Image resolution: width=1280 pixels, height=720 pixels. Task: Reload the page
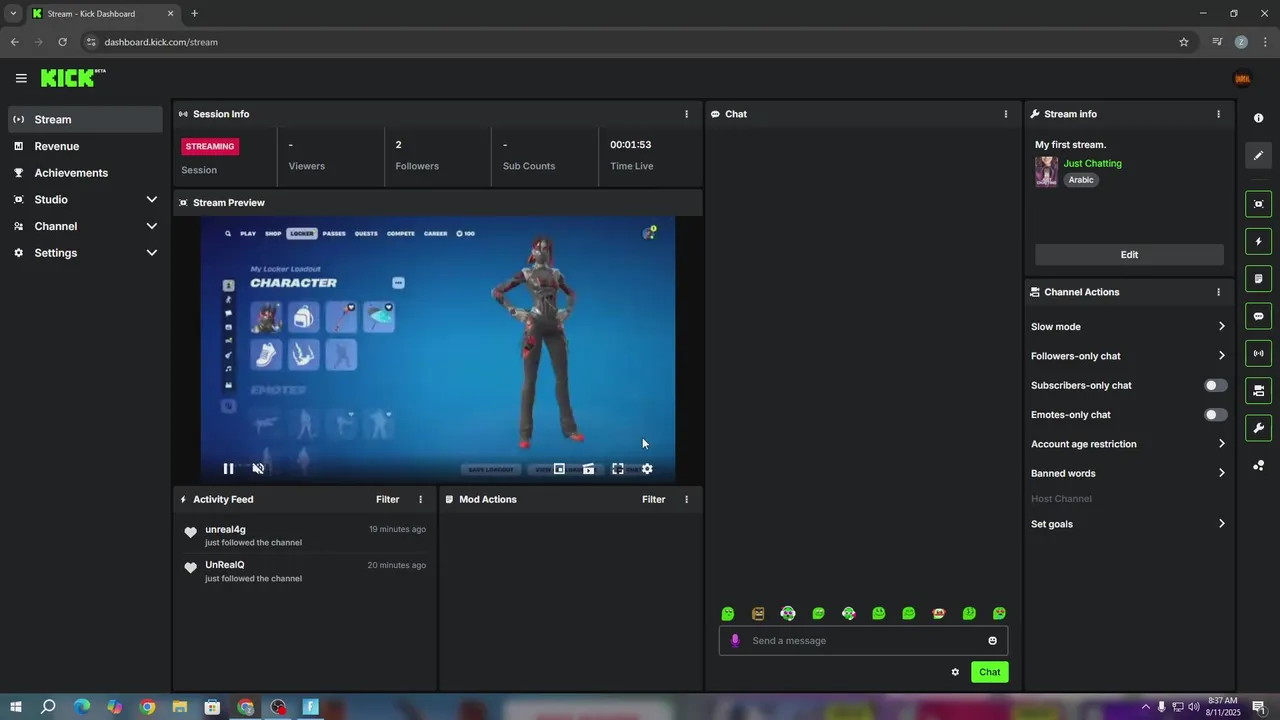coord(62,42)
